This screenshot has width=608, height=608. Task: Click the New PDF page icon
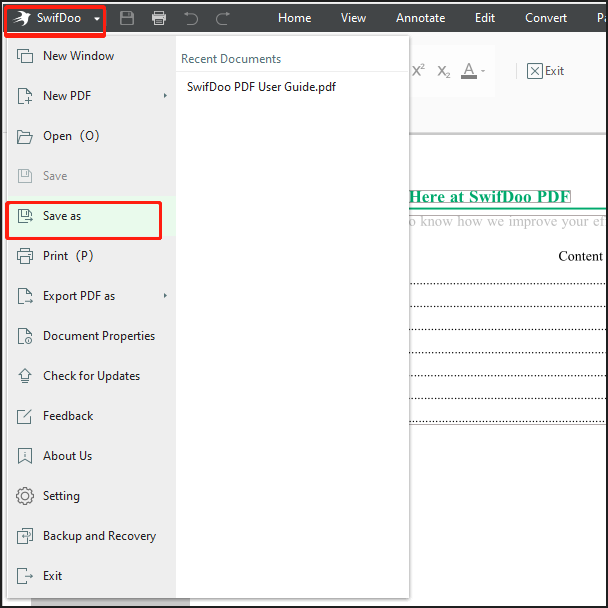25,96
